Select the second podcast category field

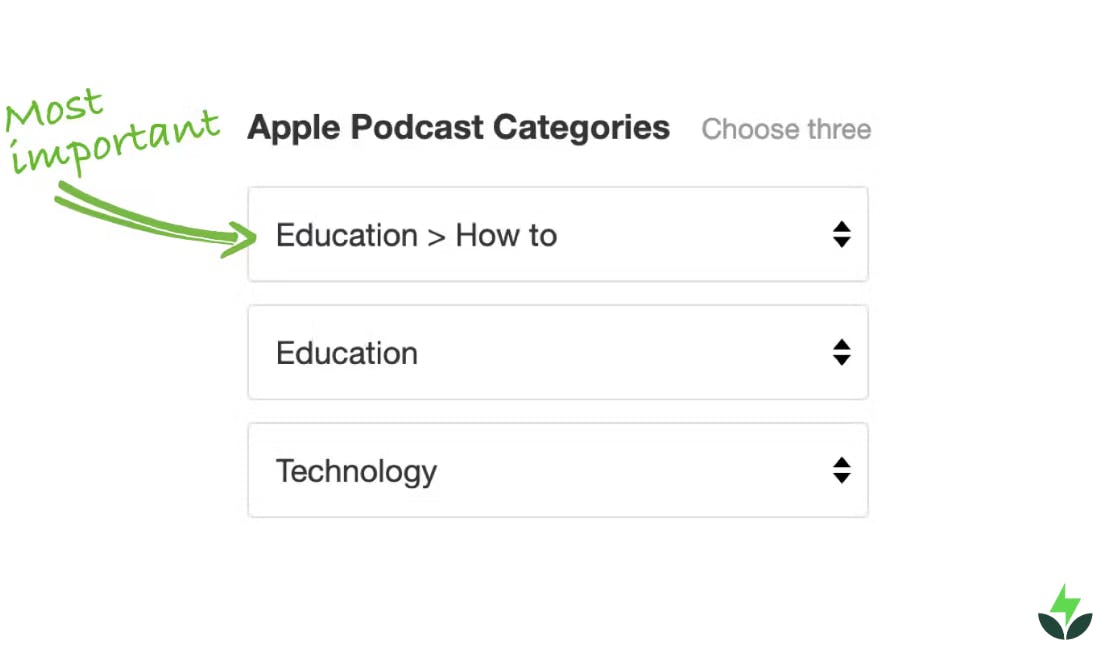click(x=557, y=352)
